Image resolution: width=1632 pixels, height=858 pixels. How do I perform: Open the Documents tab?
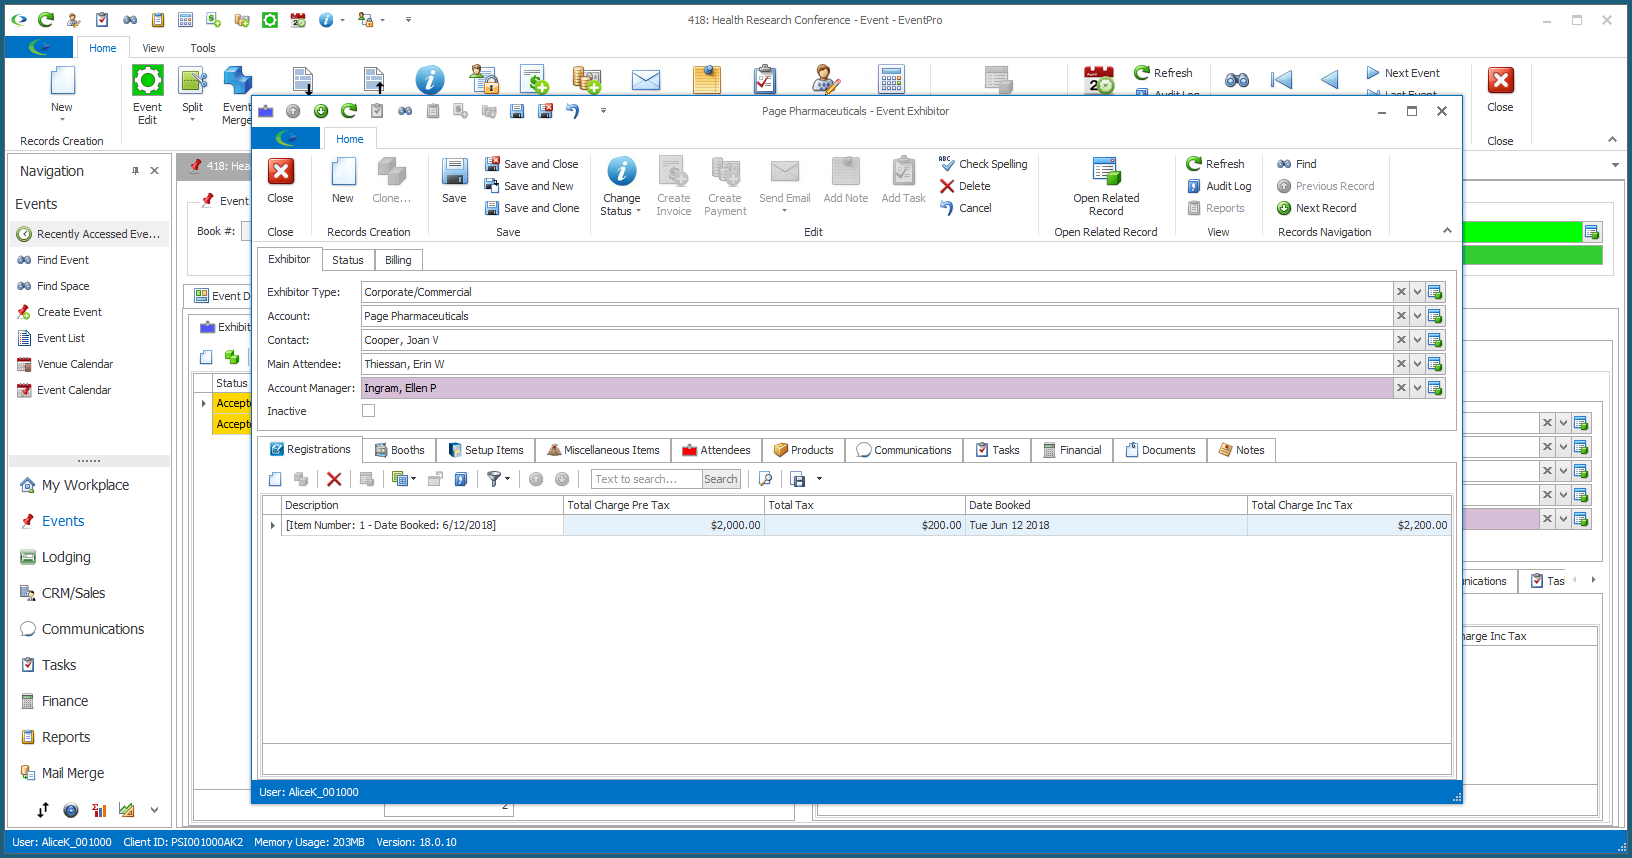point(1160,450)
